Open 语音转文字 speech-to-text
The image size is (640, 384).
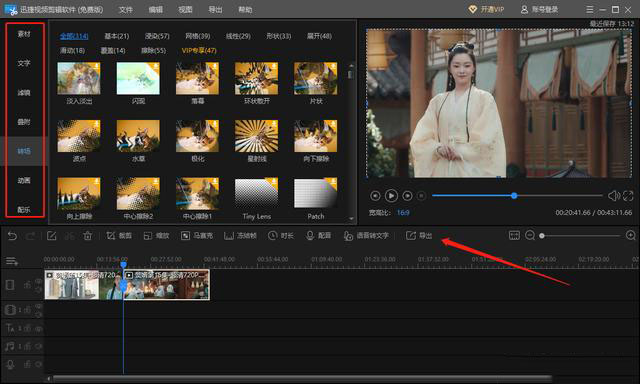[366, 236]
